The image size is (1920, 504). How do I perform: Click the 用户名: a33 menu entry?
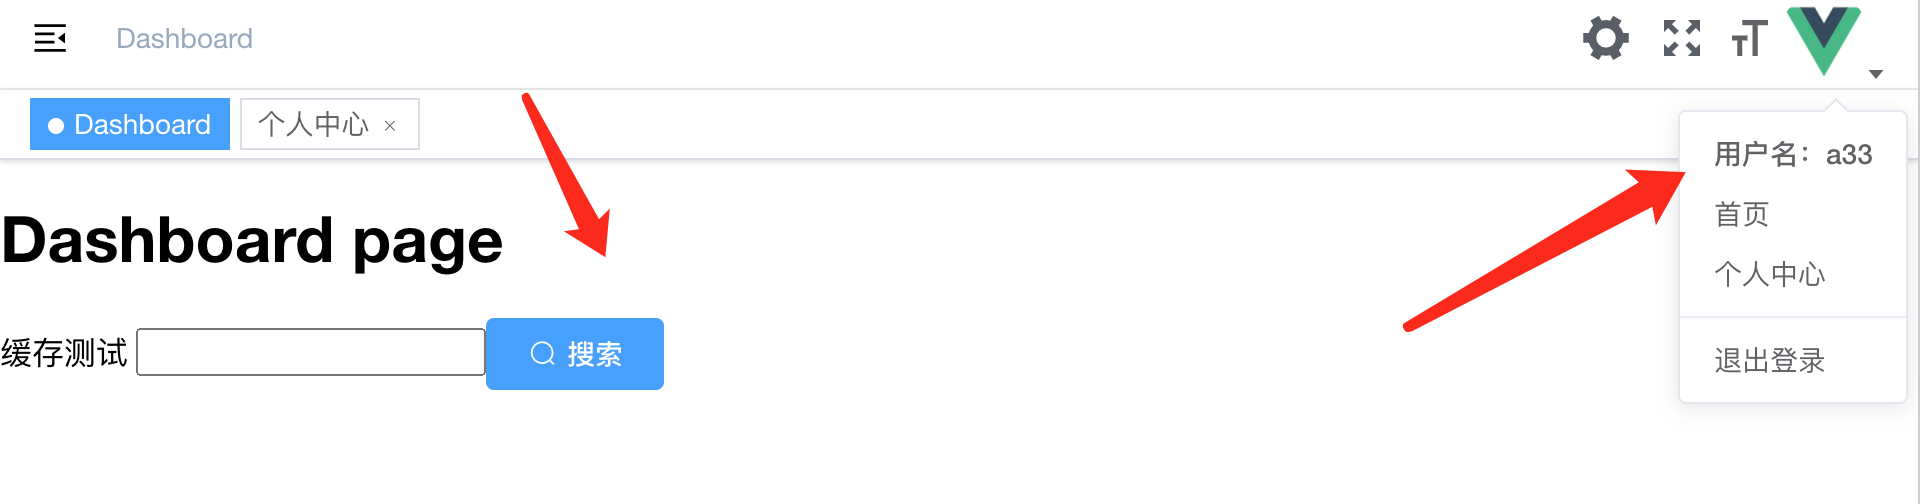(x=1793, y=155)
